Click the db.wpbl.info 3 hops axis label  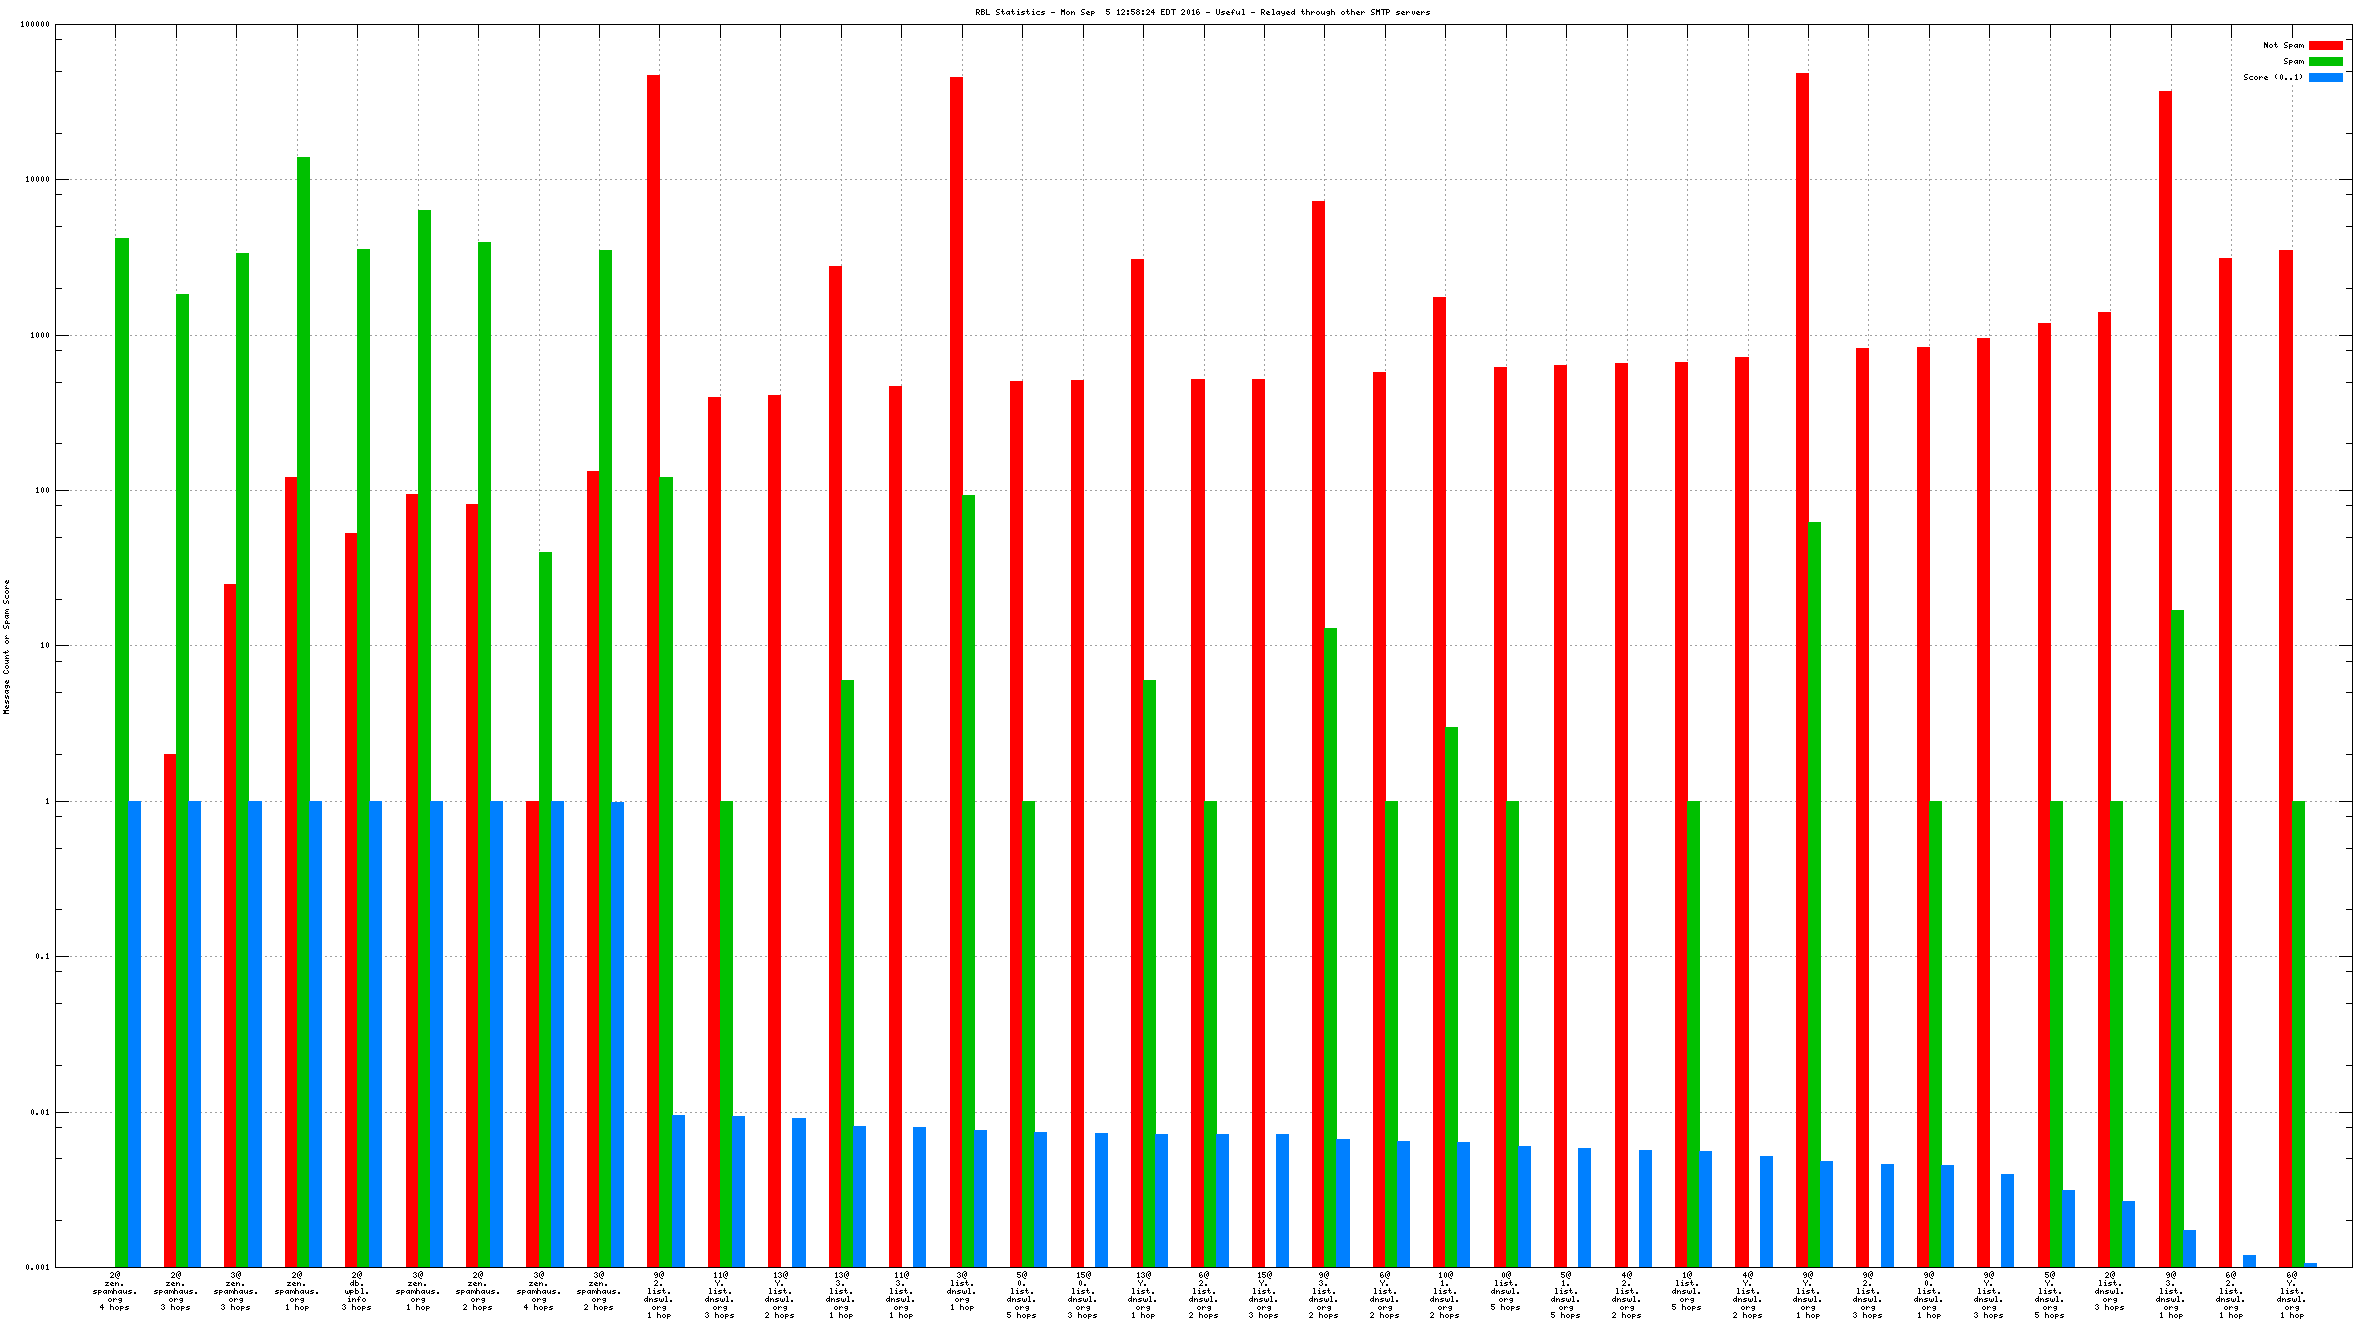pos(357,1291)
